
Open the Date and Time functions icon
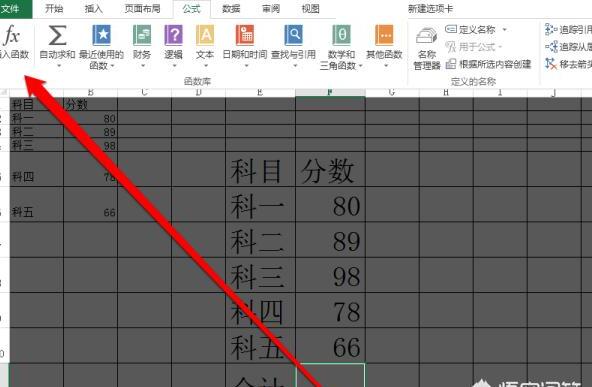click(x=245, y=35)
